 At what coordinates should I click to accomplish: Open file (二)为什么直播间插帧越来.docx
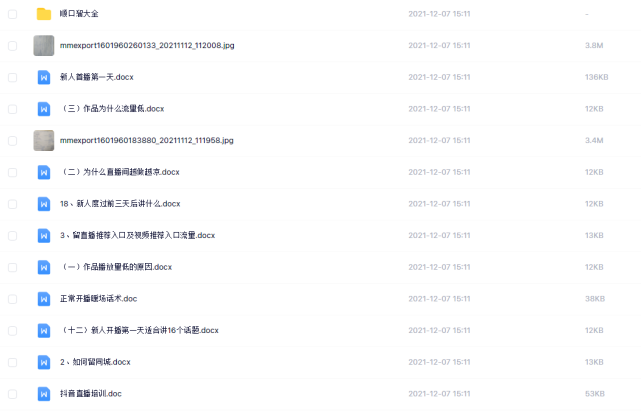(x=119, y=172)
